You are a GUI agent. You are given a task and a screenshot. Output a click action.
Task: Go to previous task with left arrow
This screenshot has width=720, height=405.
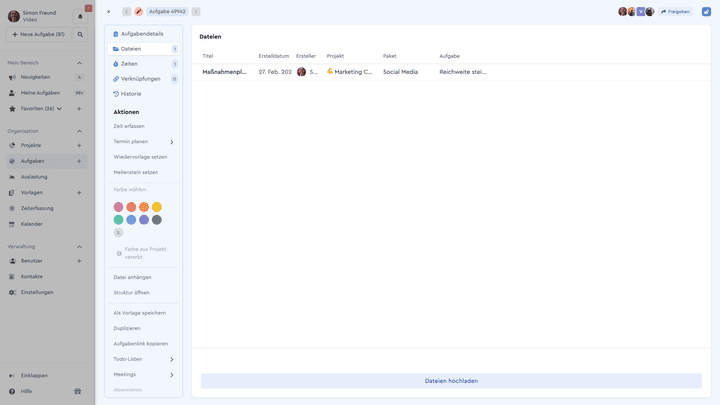point(126,11)
